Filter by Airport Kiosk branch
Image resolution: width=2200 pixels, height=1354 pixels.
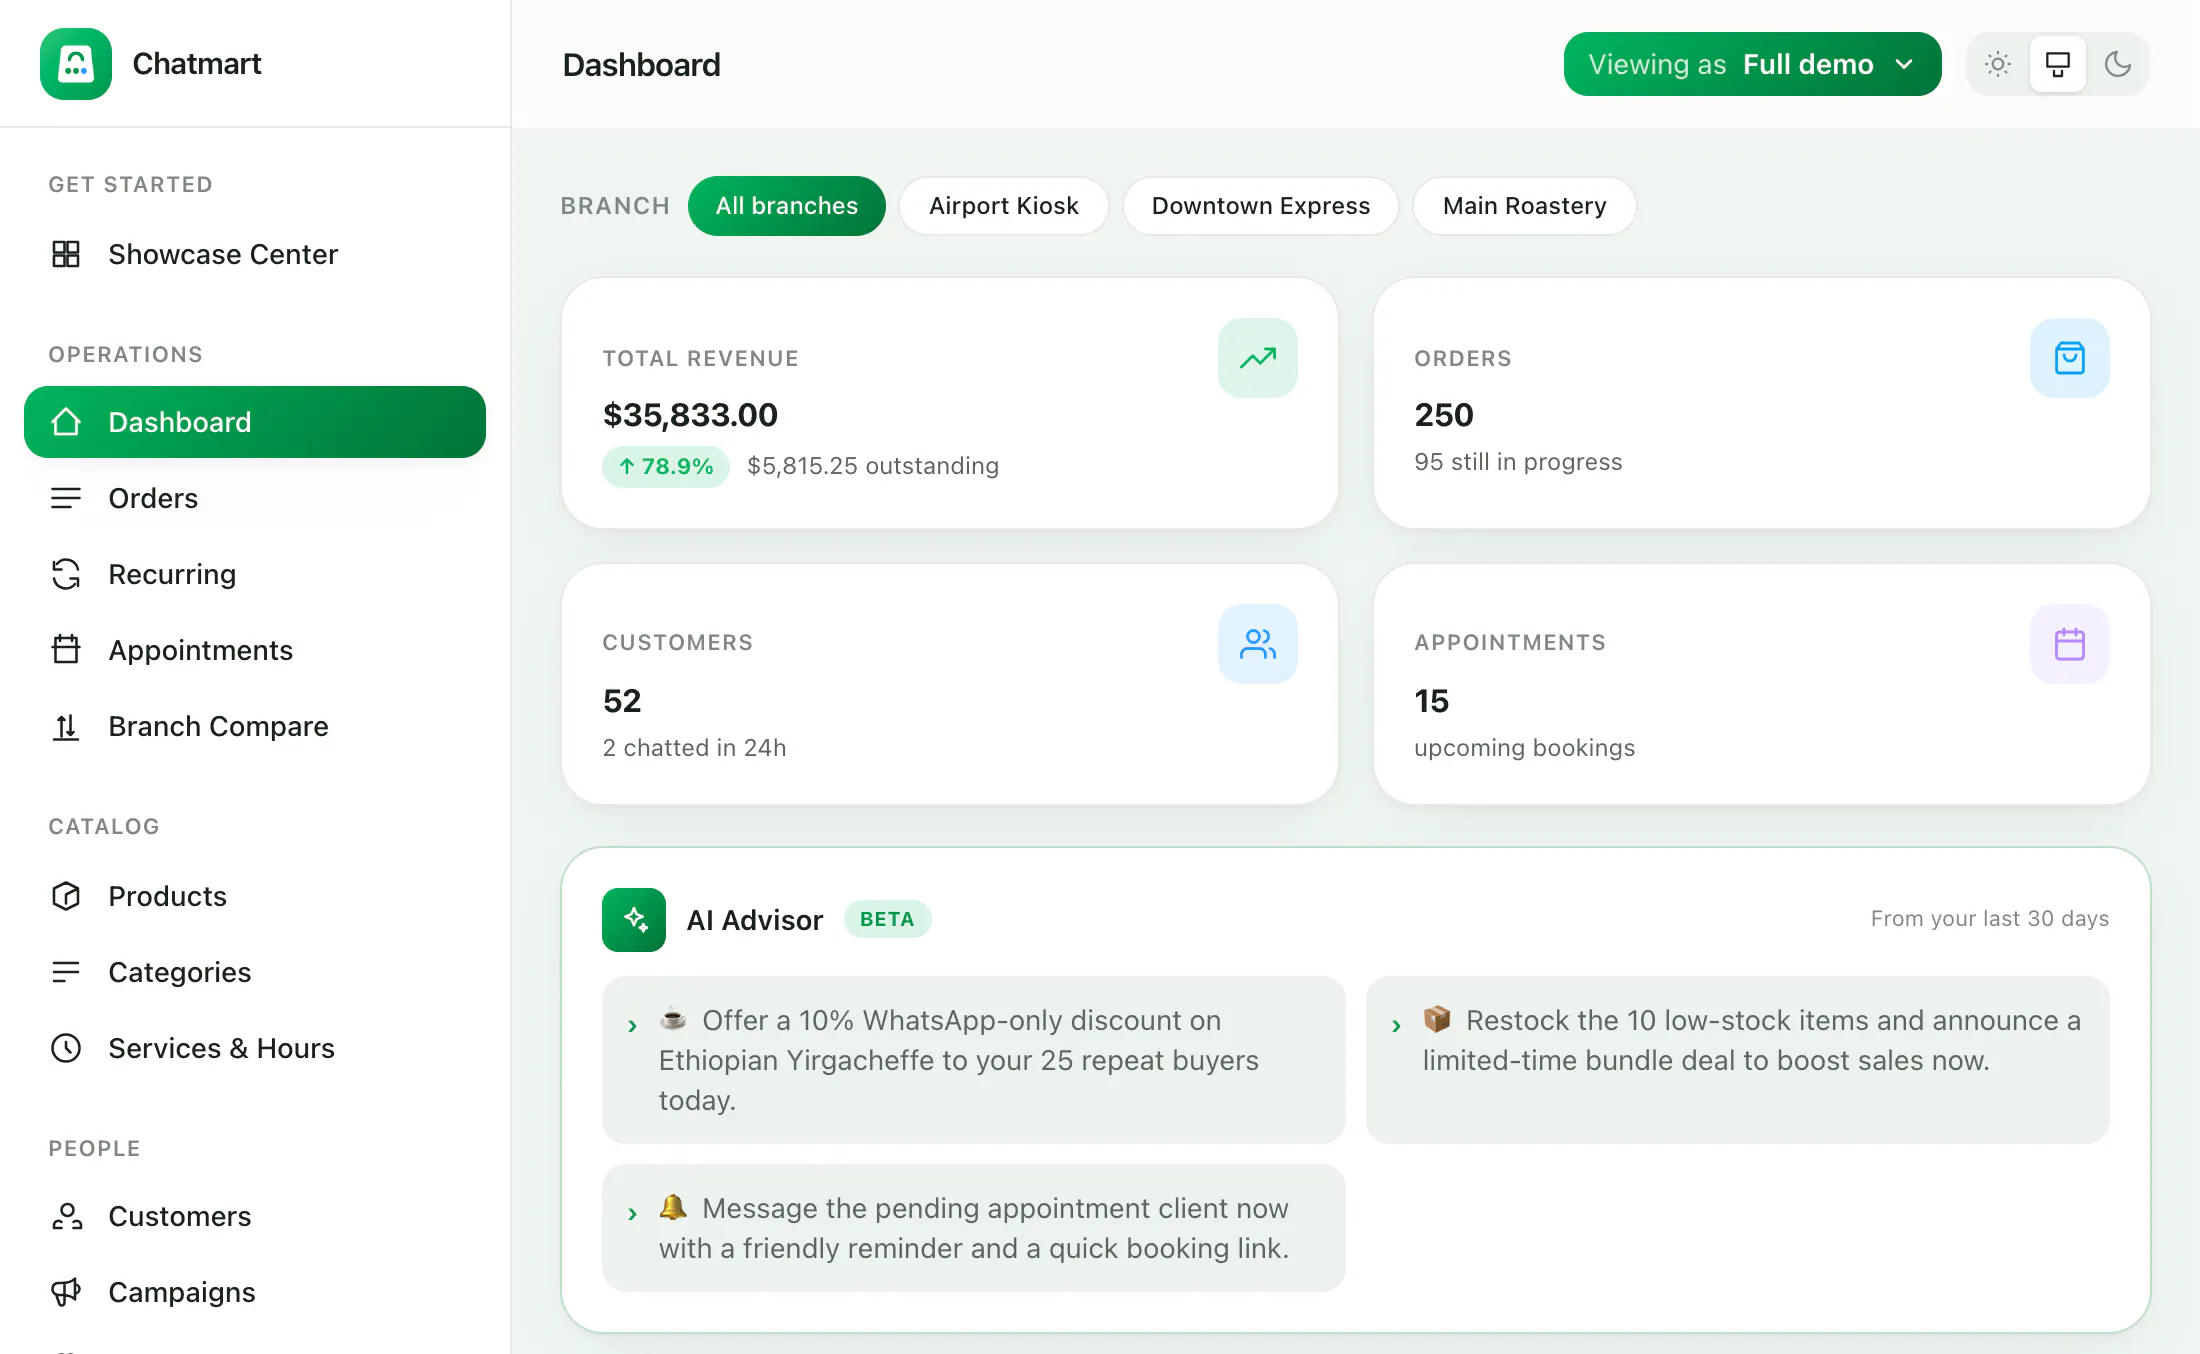click(1004, 206)
